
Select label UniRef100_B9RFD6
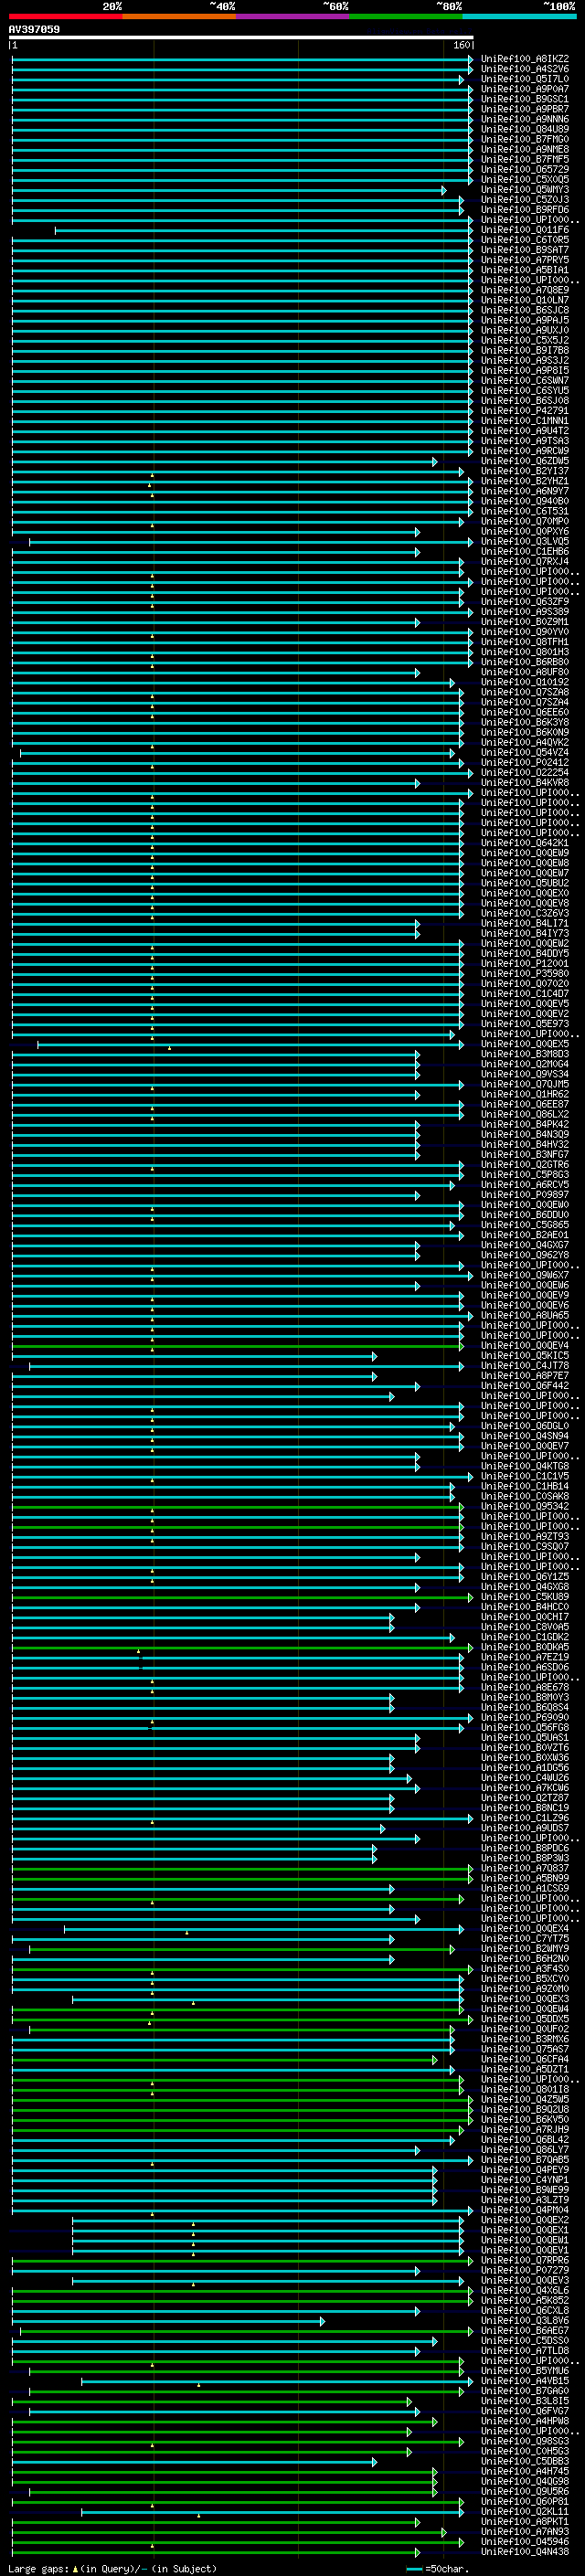[x=525, y=210]
